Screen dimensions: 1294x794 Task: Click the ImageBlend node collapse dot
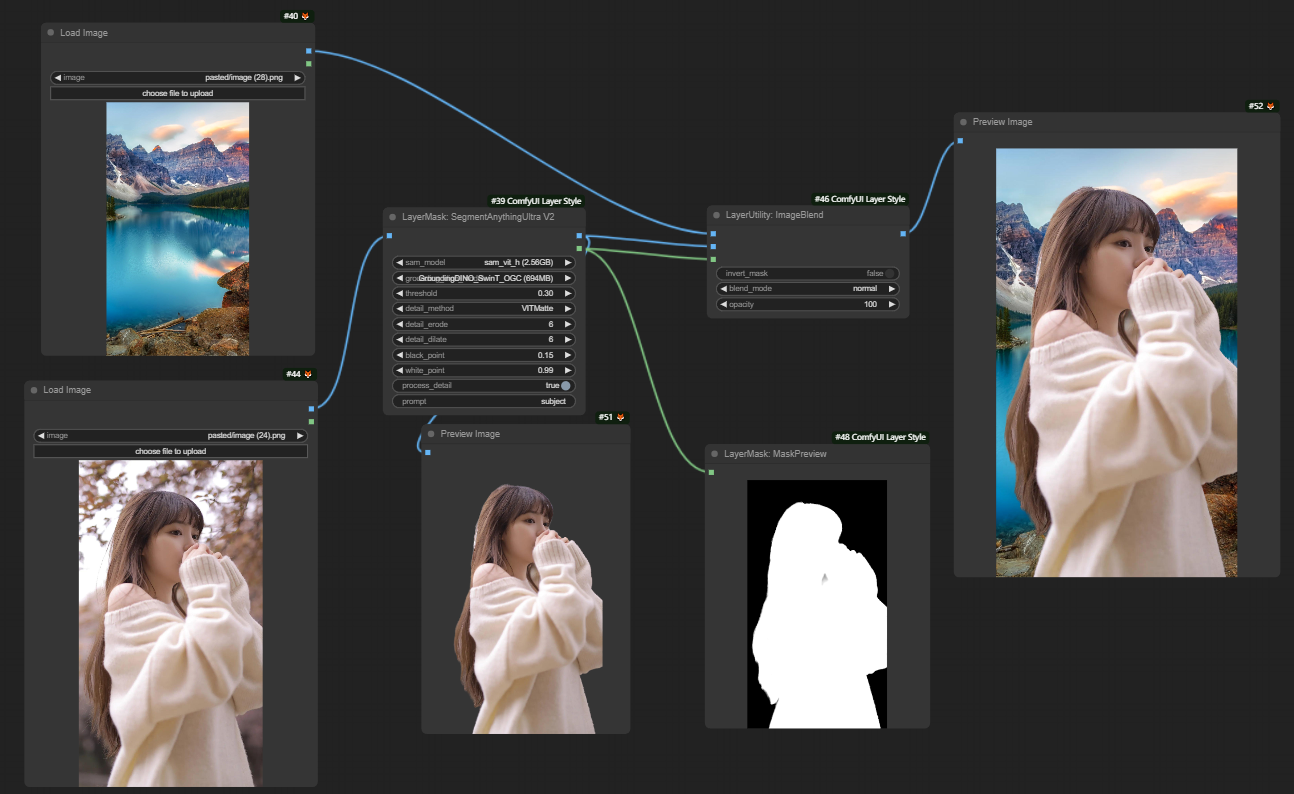click(716, 215)
